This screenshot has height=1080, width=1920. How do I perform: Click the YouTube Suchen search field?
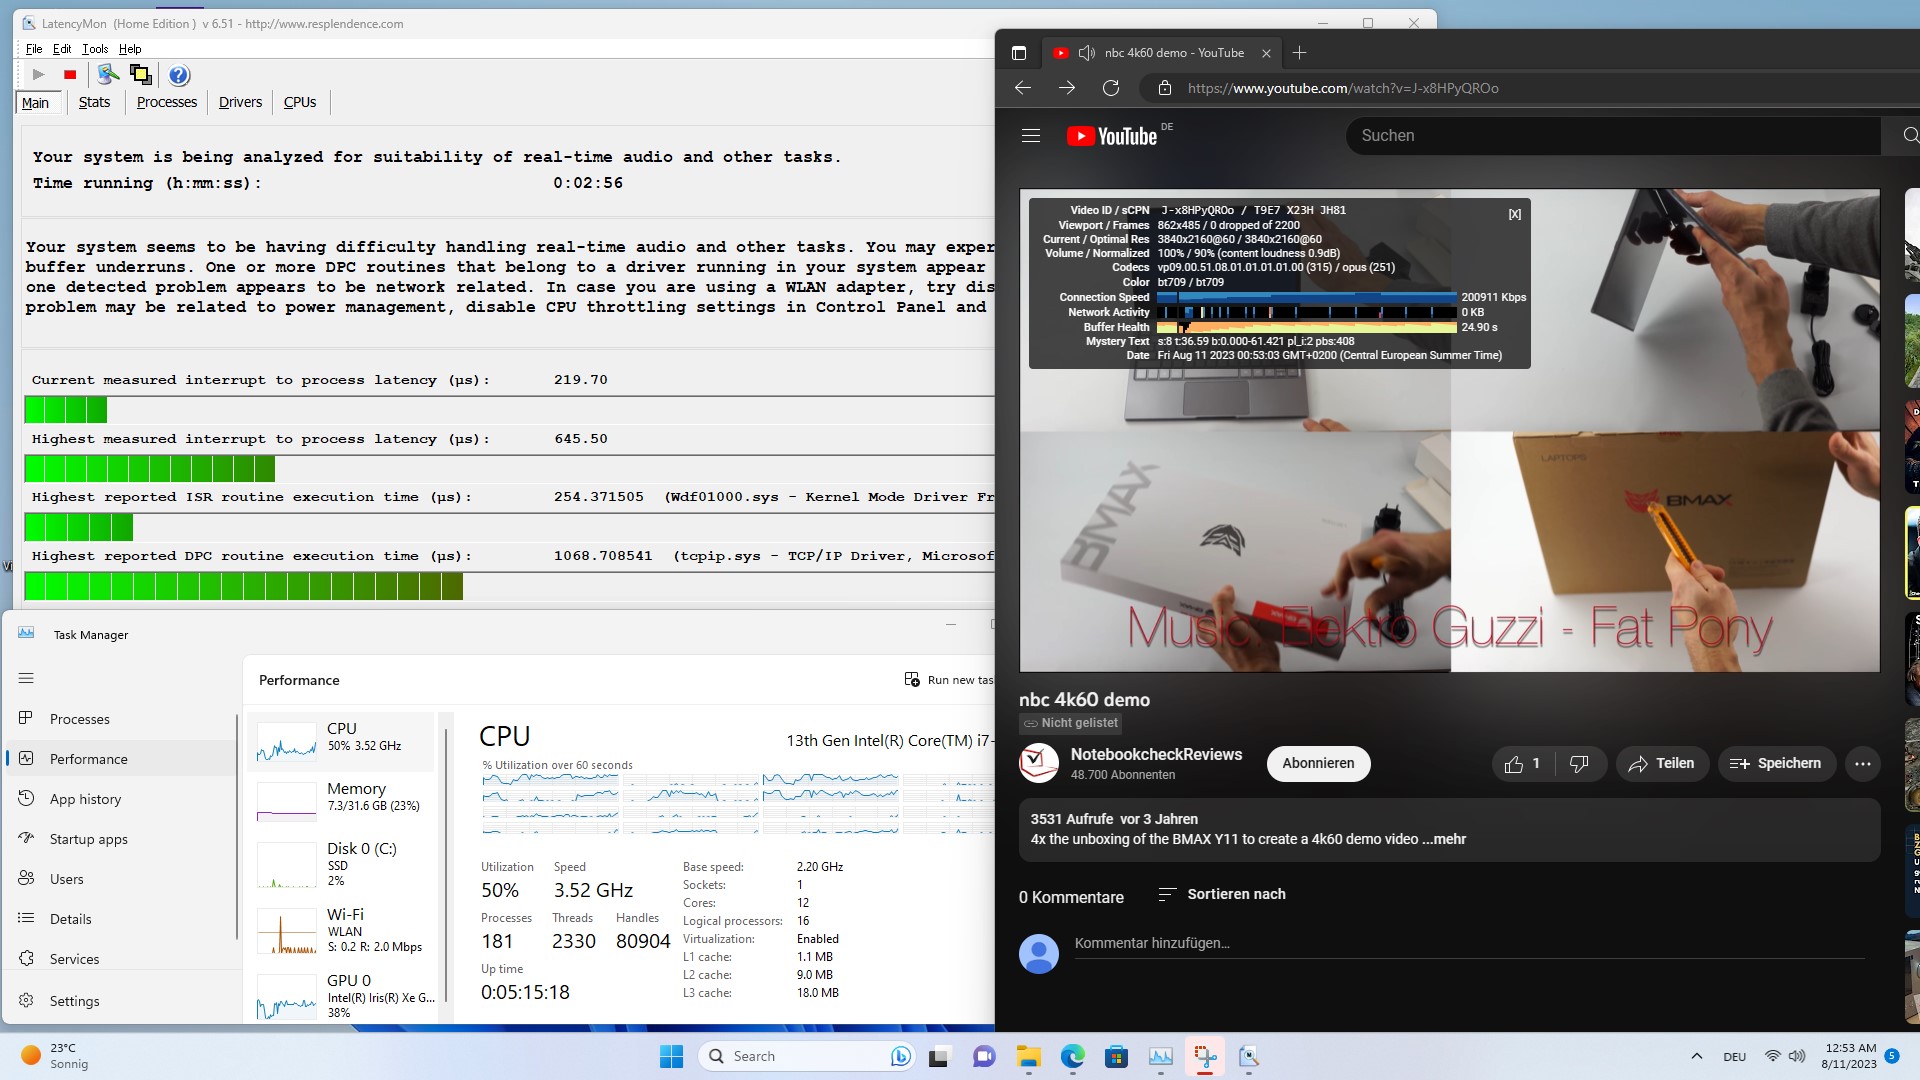(x=1613, y=136)
